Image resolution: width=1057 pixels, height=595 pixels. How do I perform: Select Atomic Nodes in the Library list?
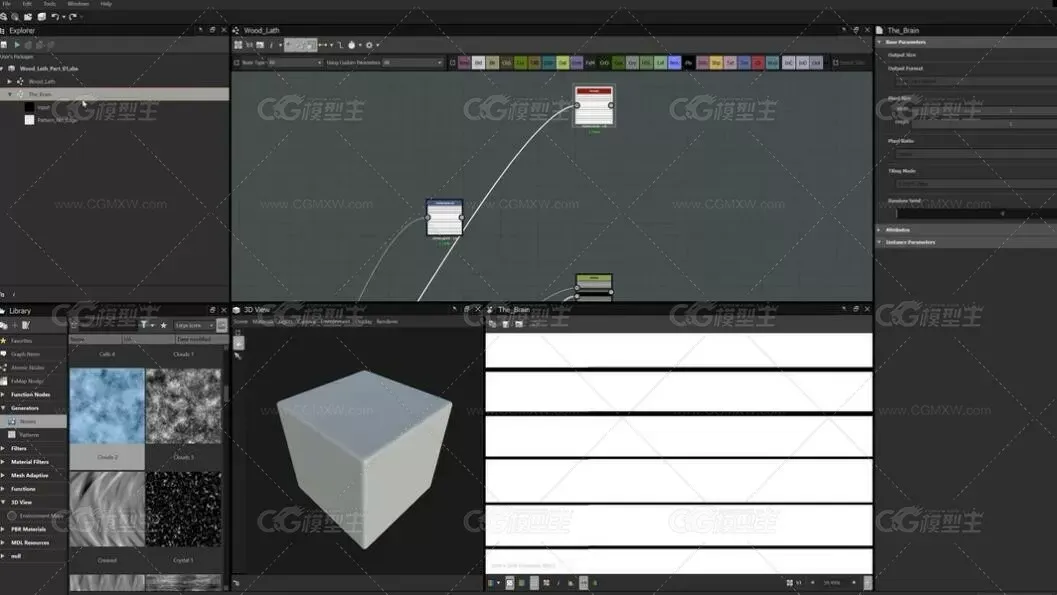coord(27,367)
